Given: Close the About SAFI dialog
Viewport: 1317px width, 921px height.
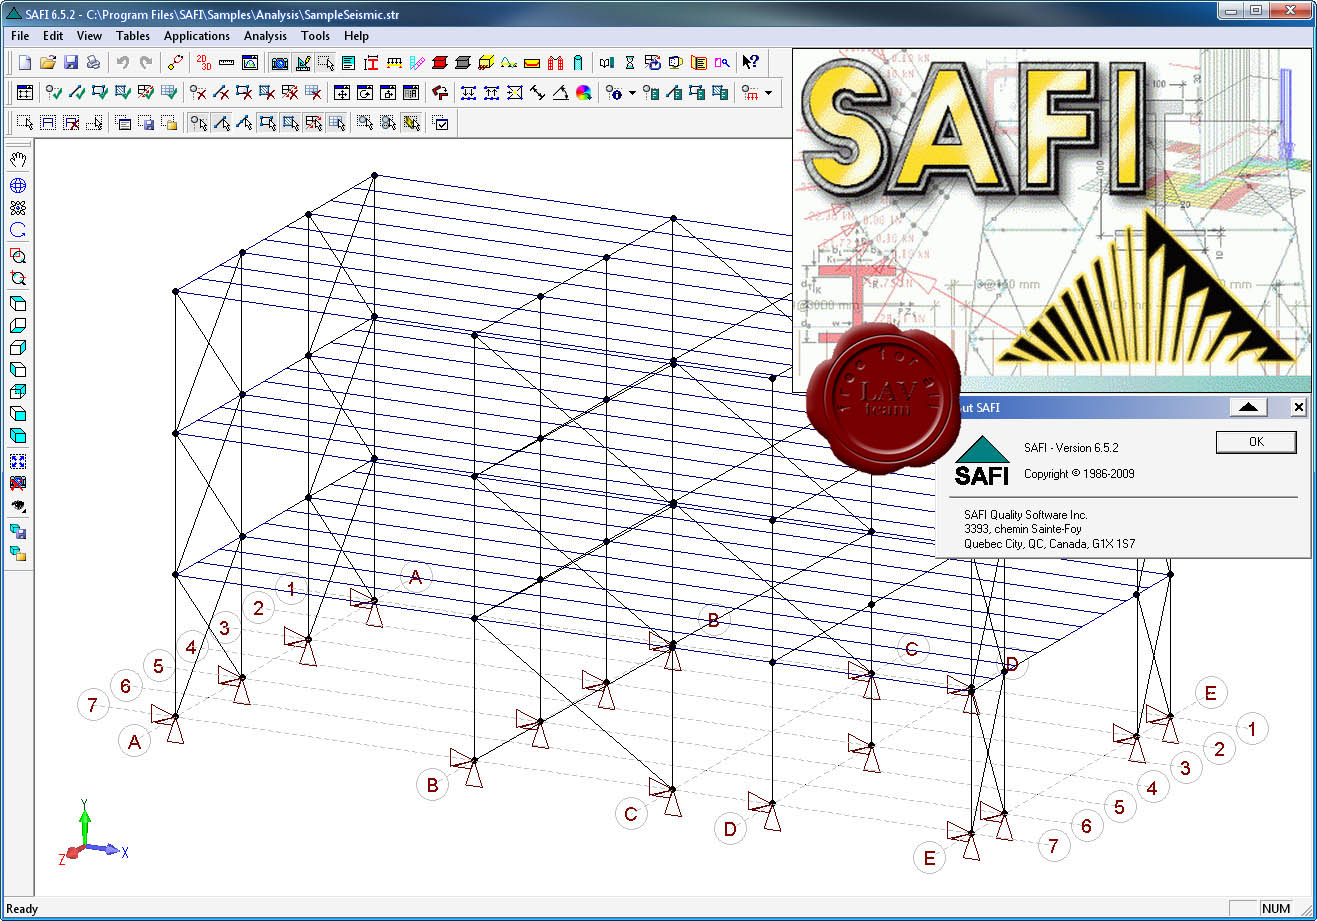Looking at the screenshot, I should 1298,407.
